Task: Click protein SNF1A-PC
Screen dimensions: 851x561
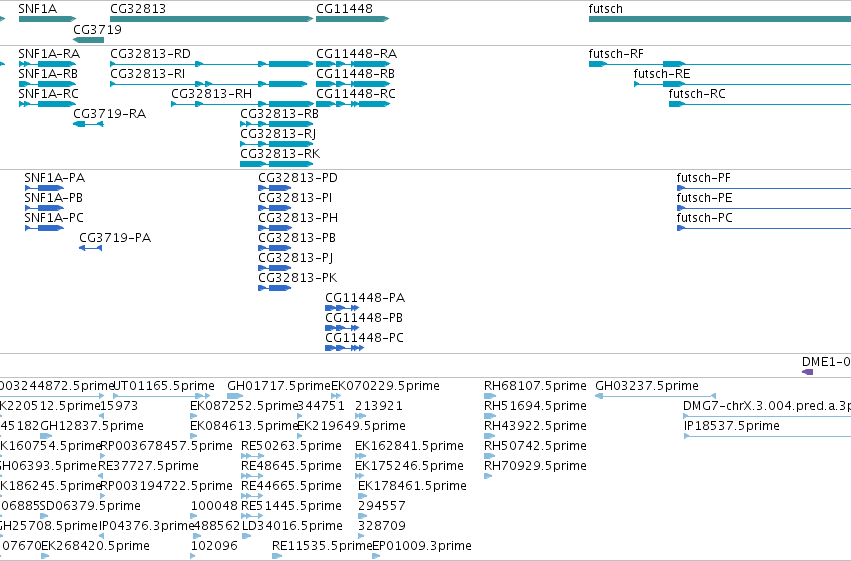Action: pyautogui.click(x=45, y=228)
